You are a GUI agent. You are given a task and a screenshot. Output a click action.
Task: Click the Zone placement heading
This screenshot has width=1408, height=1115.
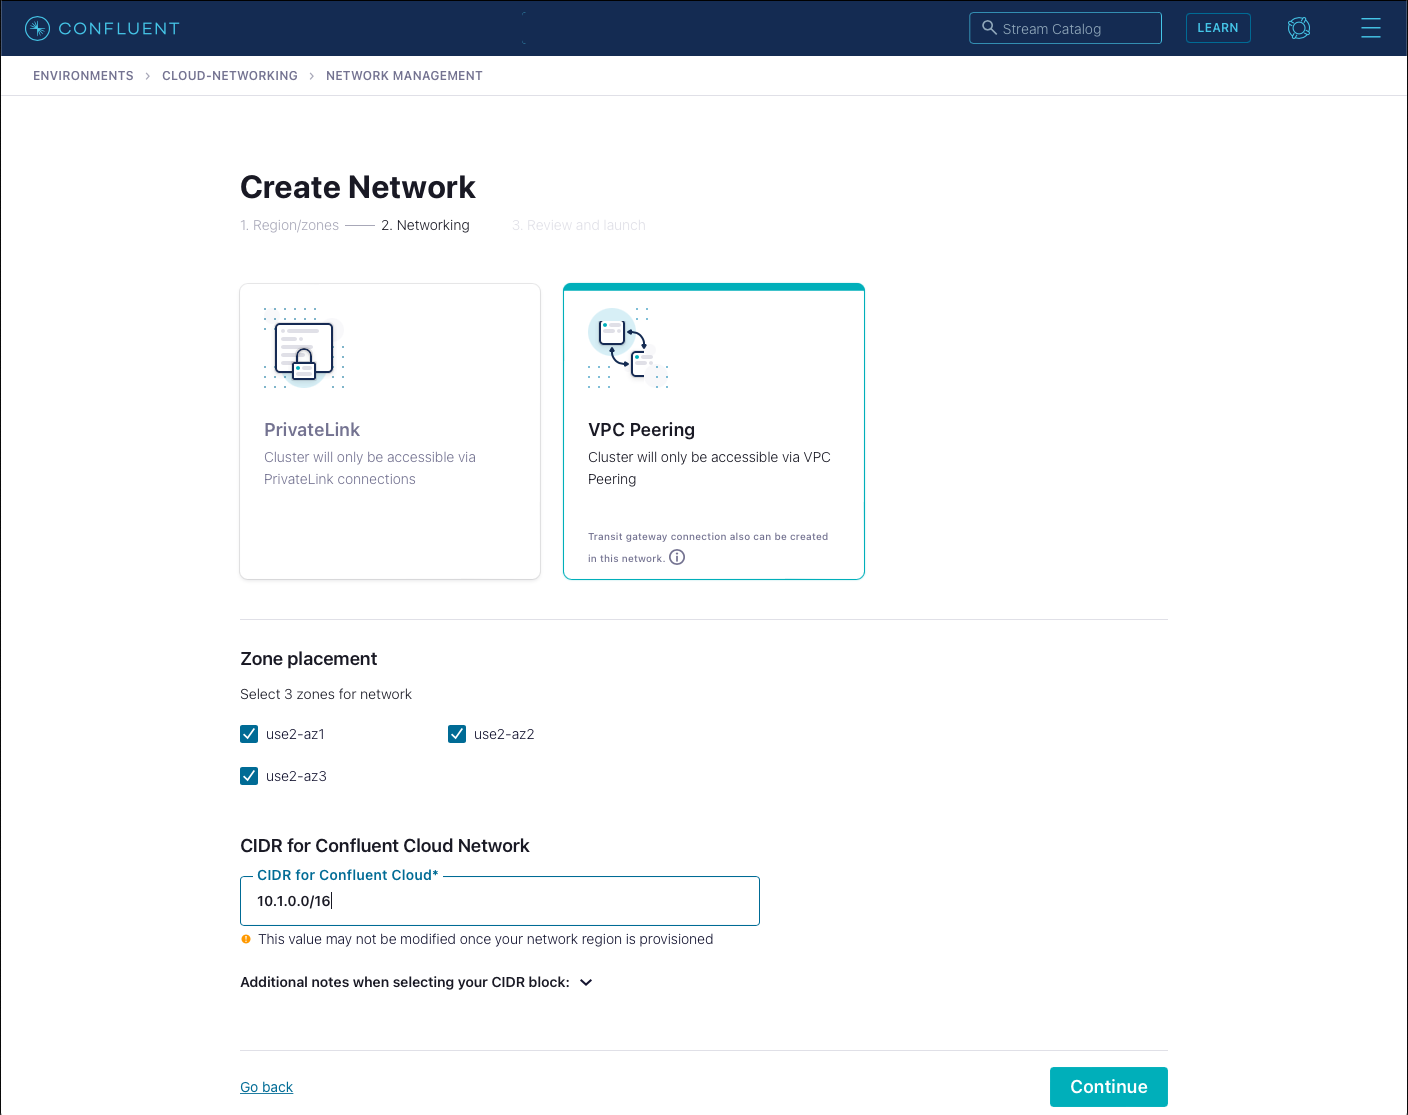click(x=309, y=659)
